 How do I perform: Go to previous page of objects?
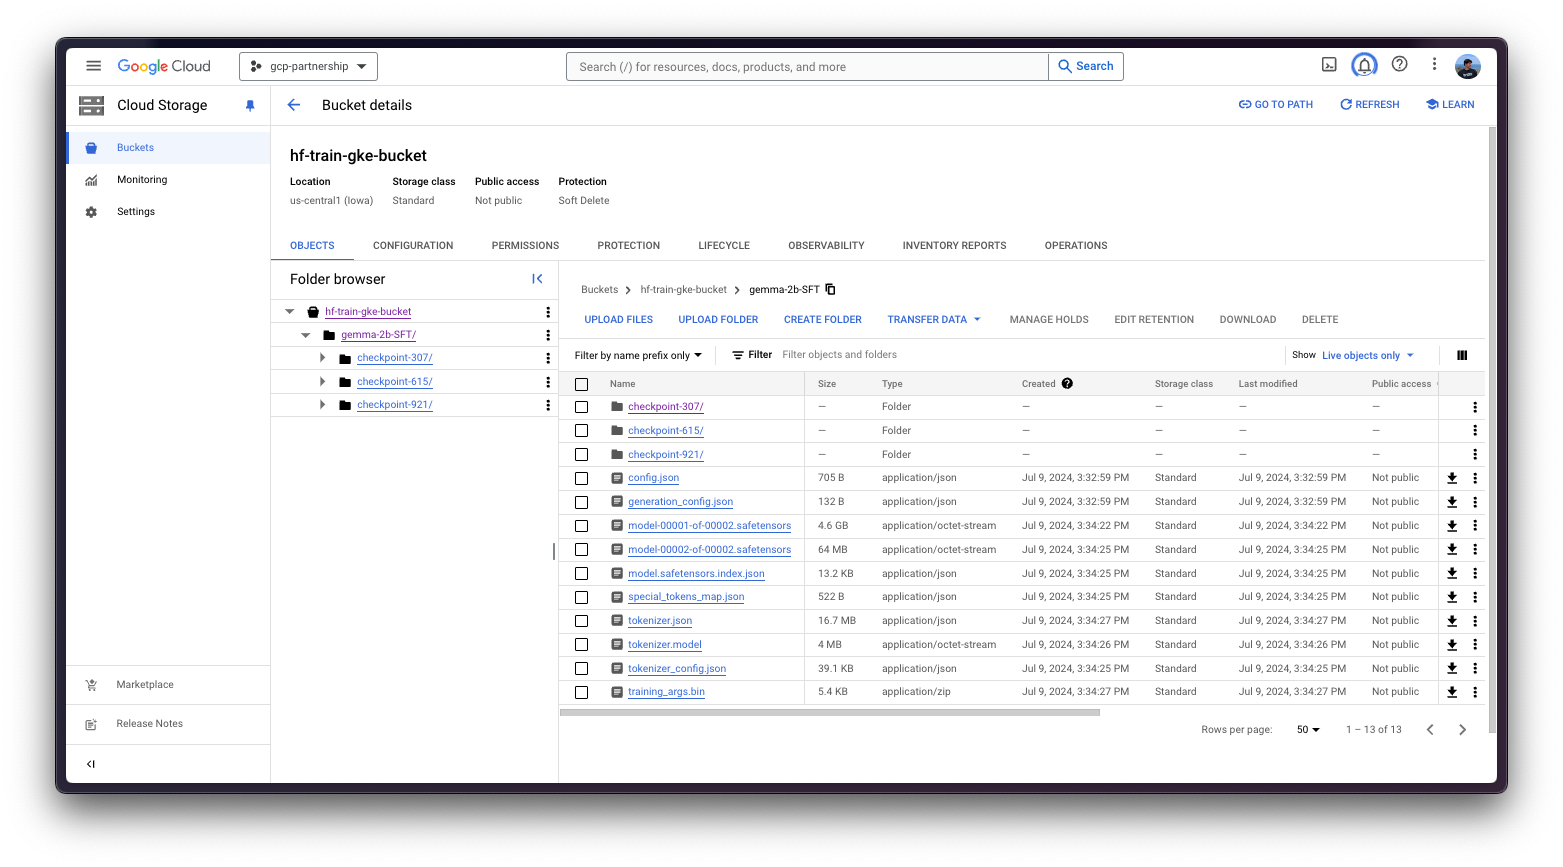[1430, 730]
